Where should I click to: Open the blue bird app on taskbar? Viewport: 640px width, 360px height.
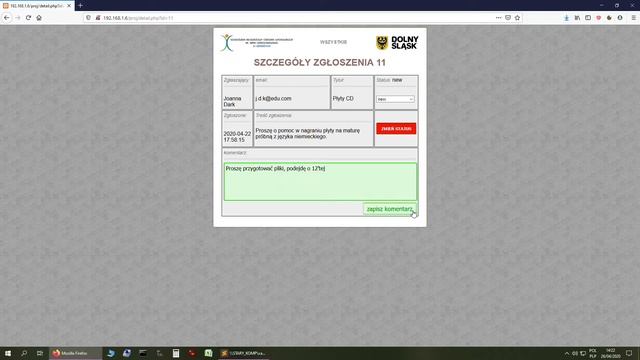click(111, 353)
